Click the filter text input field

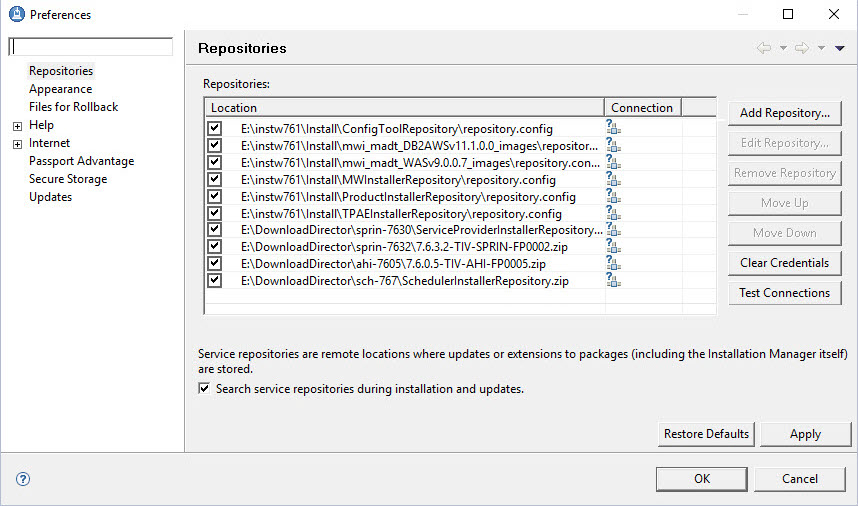pyautogui.click(x=91, y=47)
